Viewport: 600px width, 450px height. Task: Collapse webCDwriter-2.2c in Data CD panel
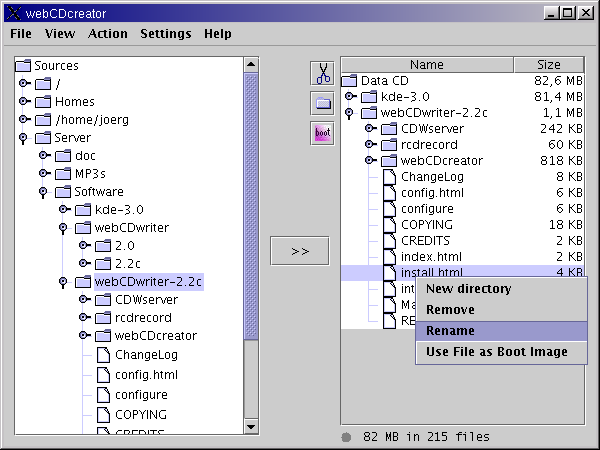point(349,113)
